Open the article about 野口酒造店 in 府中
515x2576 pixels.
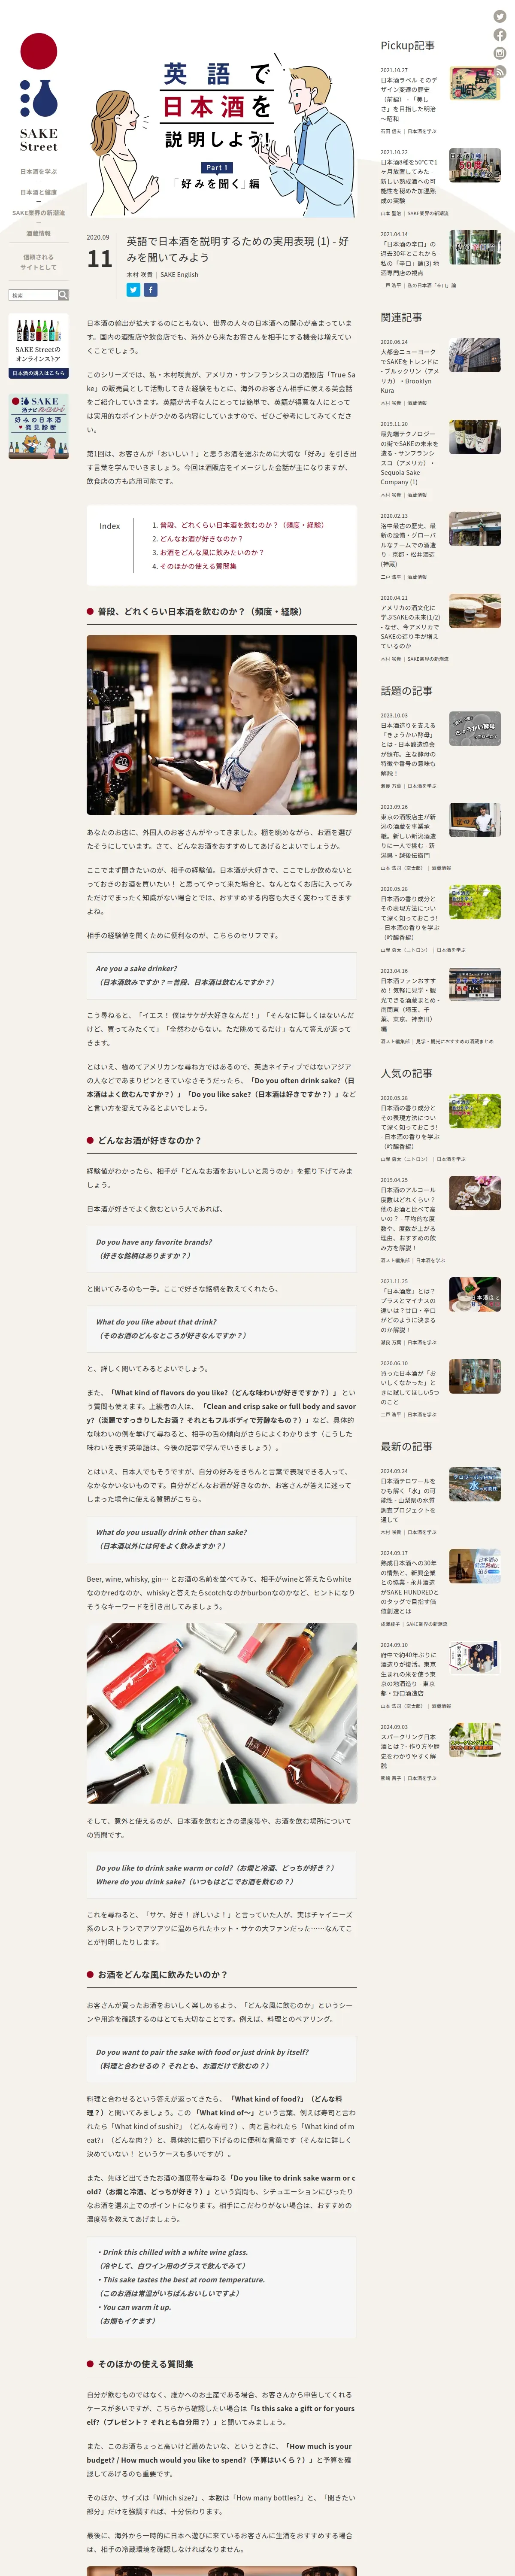tap(409, 1674)
